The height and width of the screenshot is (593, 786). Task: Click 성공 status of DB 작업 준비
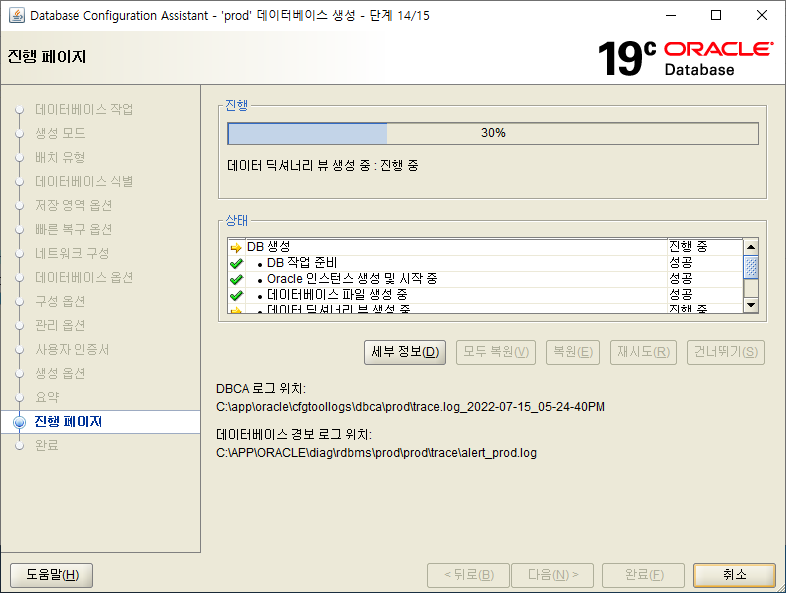click(681, 263)
